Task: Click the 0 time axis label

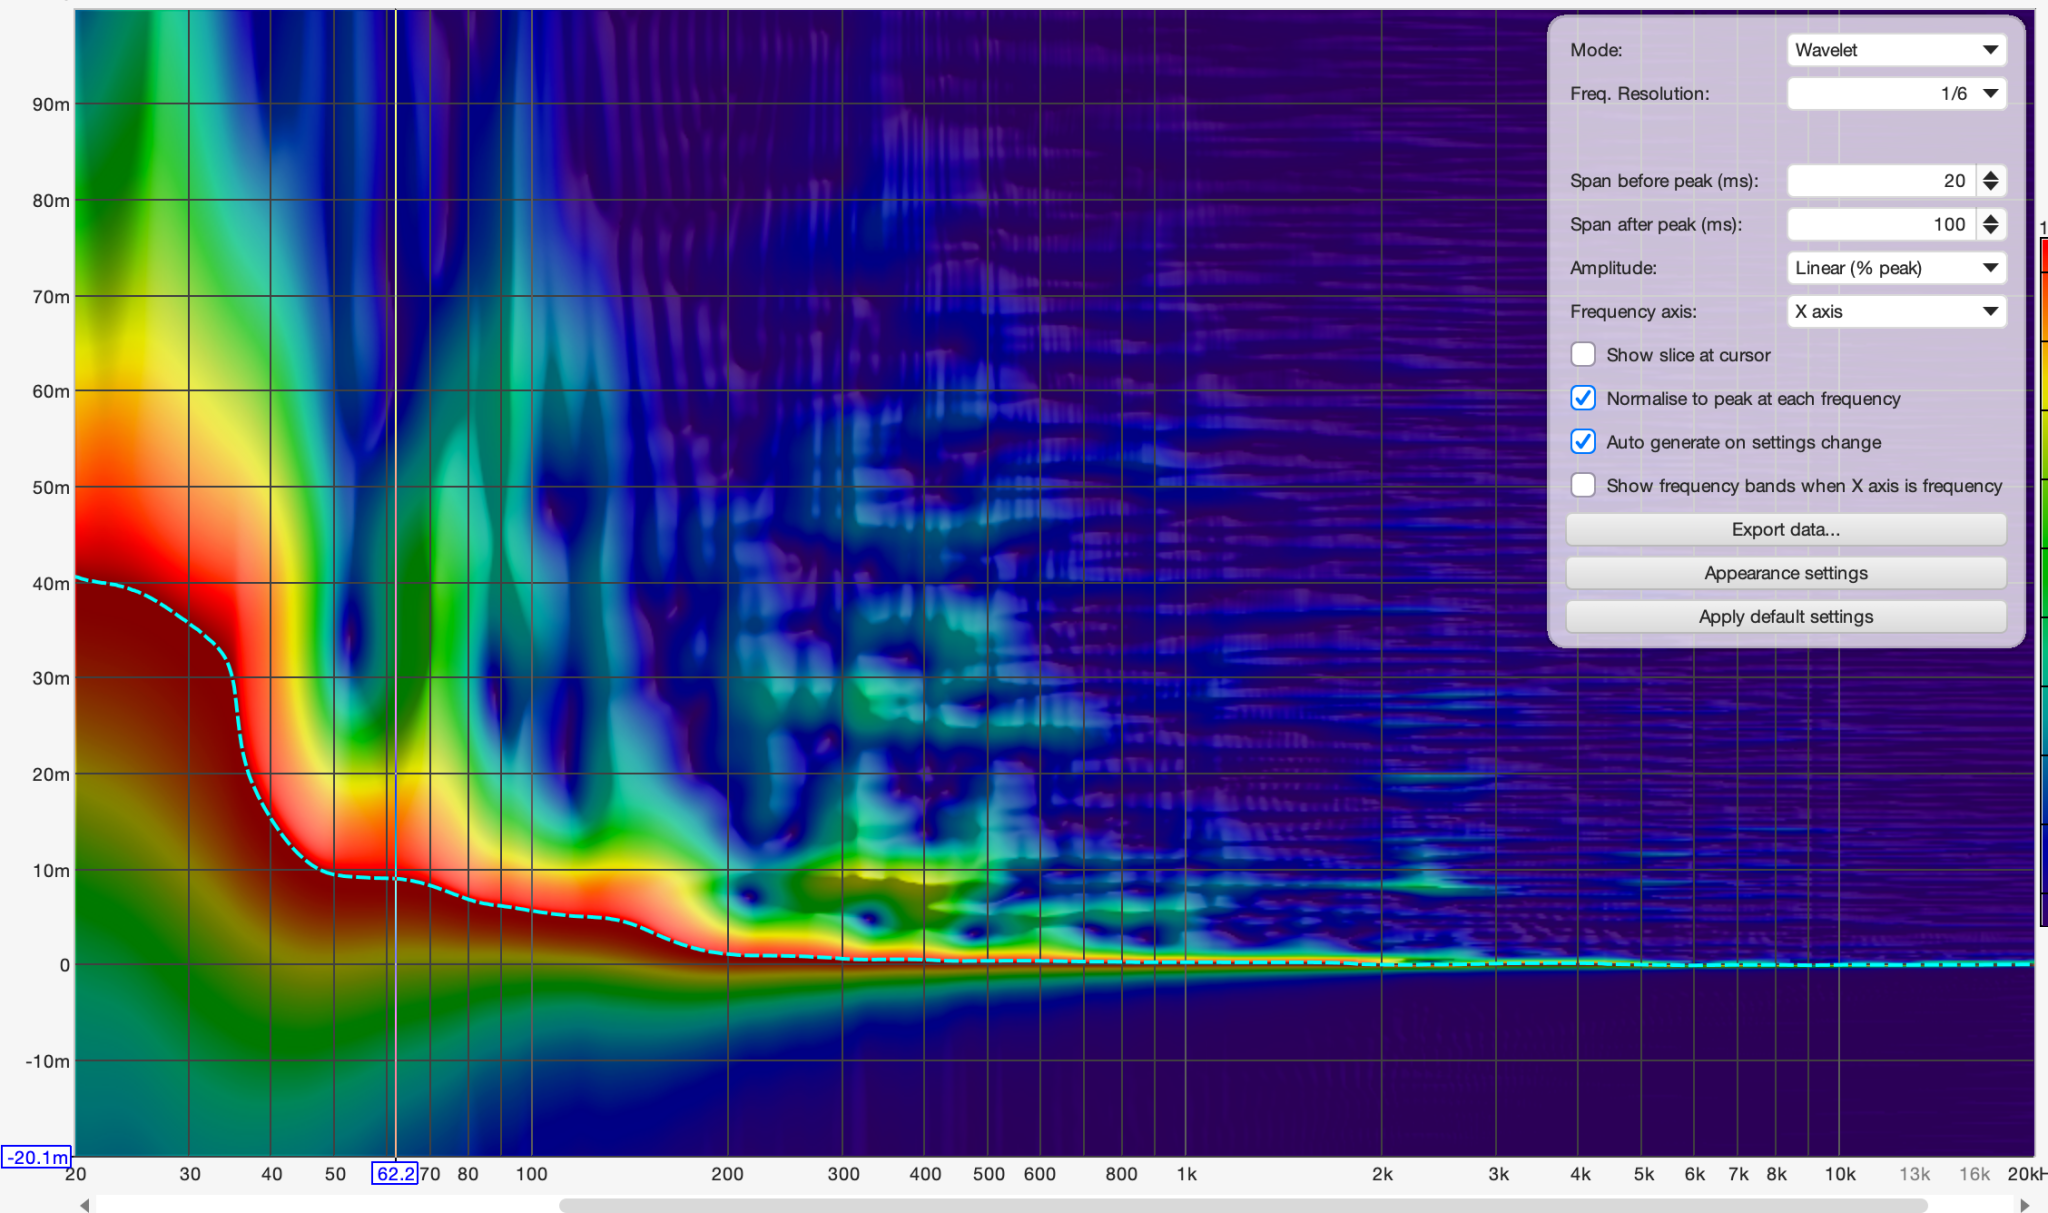Action: coord(65,965)
